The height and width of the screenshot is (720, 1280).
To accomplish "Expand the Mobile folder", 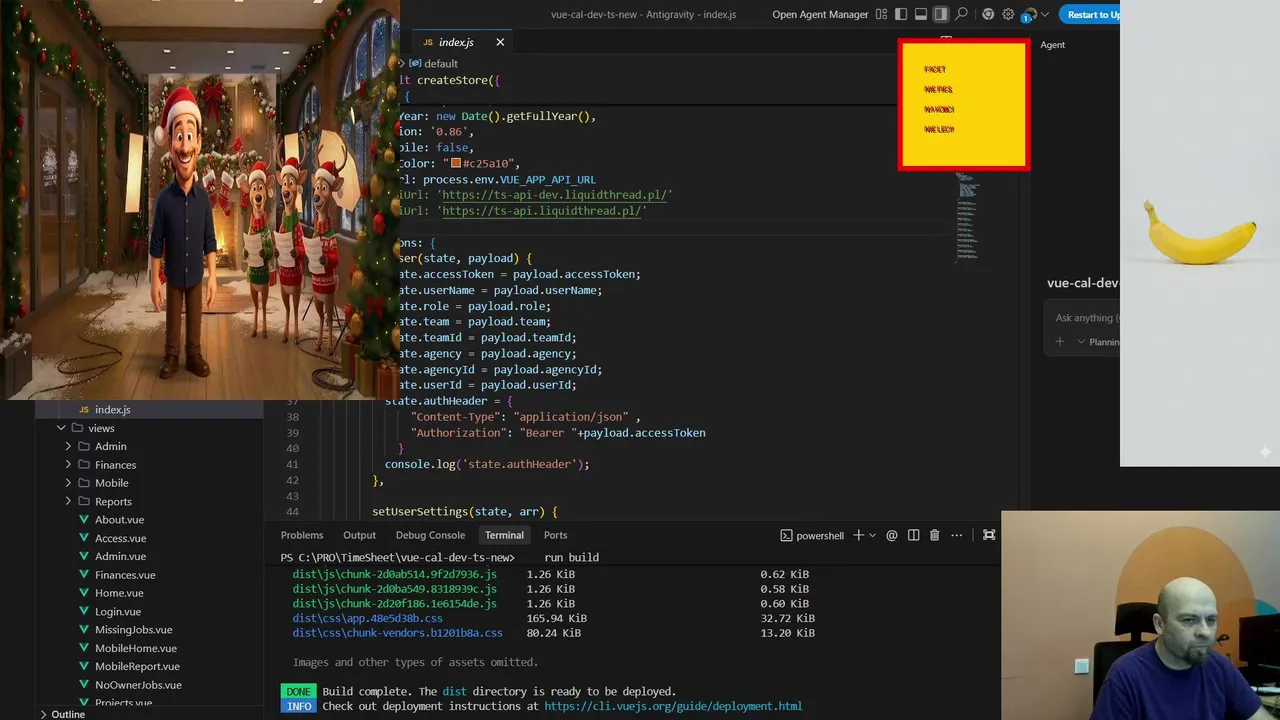I will [150, 483].
